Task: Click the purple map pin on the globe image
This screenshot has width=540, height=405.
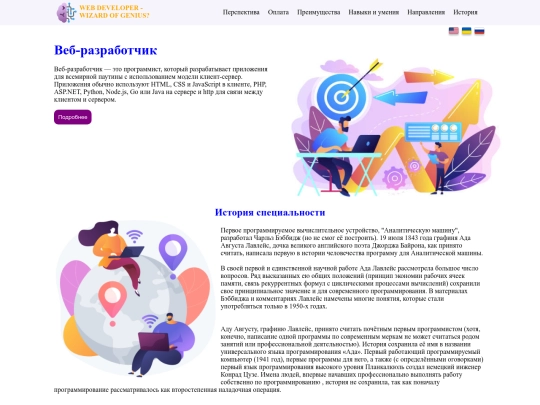Action: click(173, 252)
